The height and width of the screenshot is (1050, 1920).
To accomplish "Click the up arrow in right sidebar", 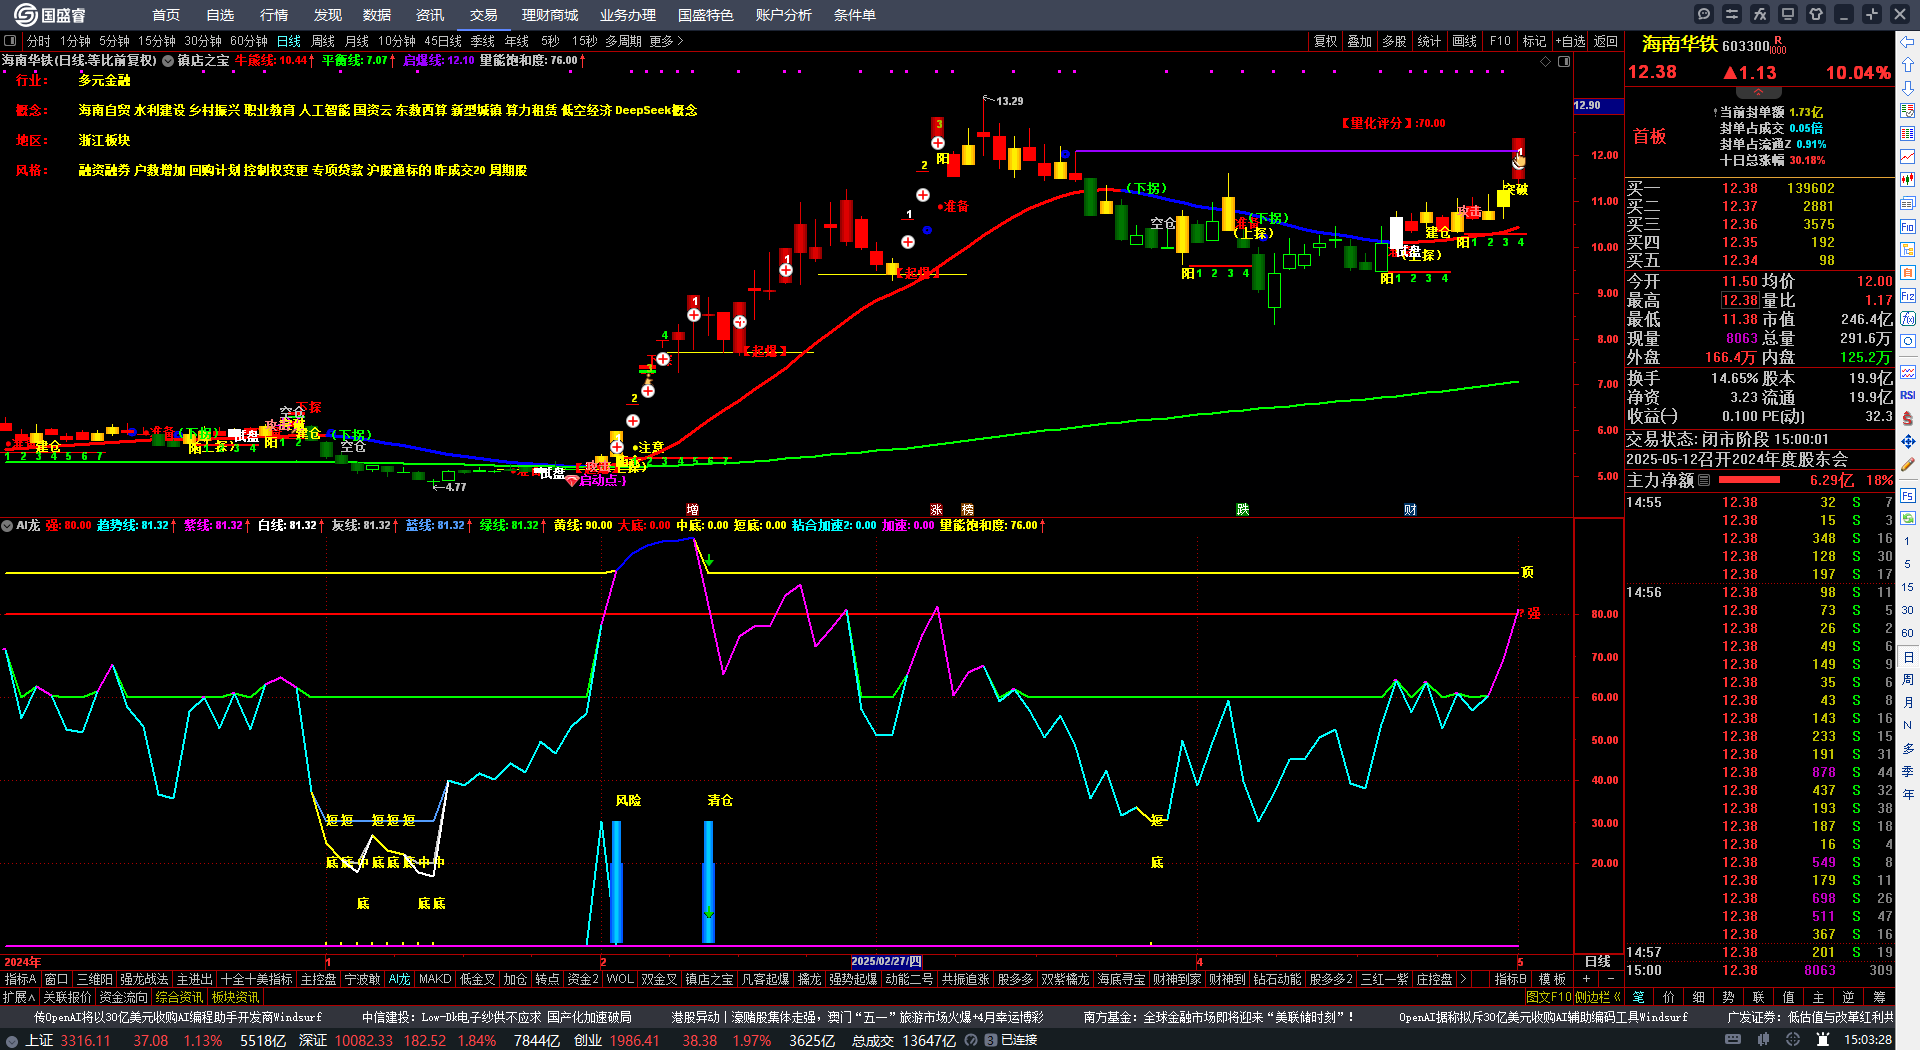I will tap(1908, 65).
